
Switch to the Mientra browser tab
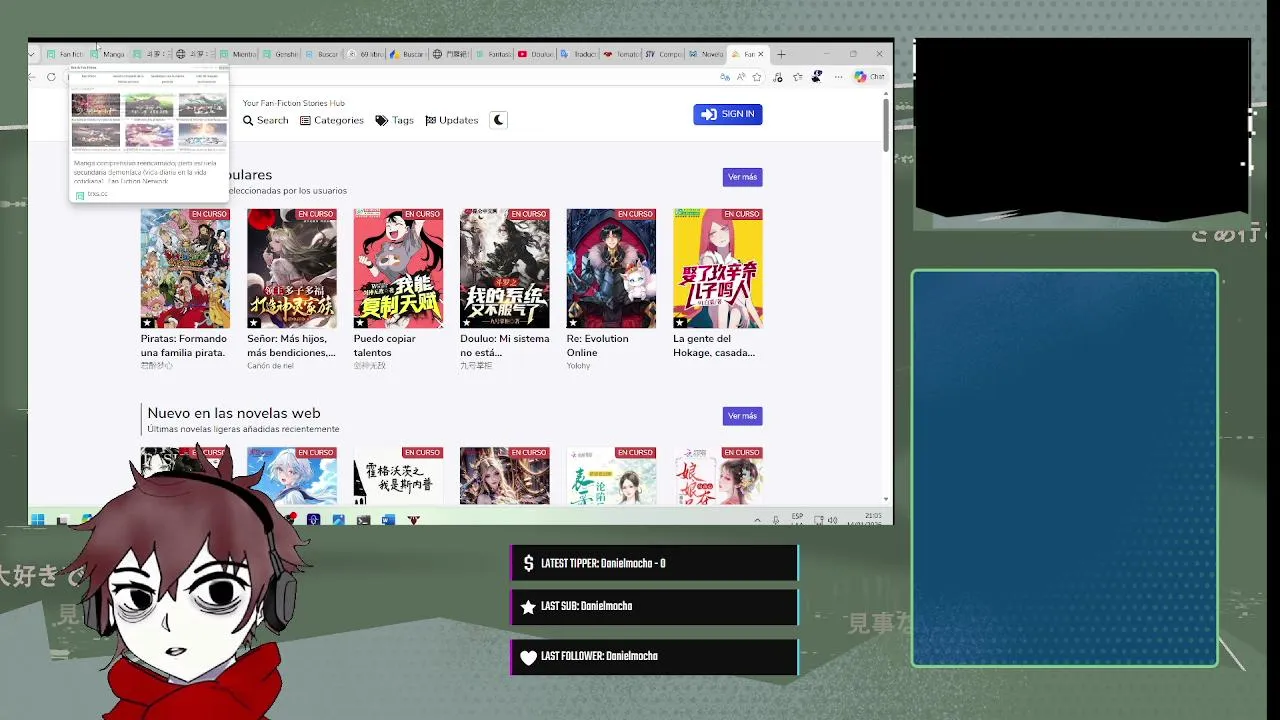click(x=237, y=54)
